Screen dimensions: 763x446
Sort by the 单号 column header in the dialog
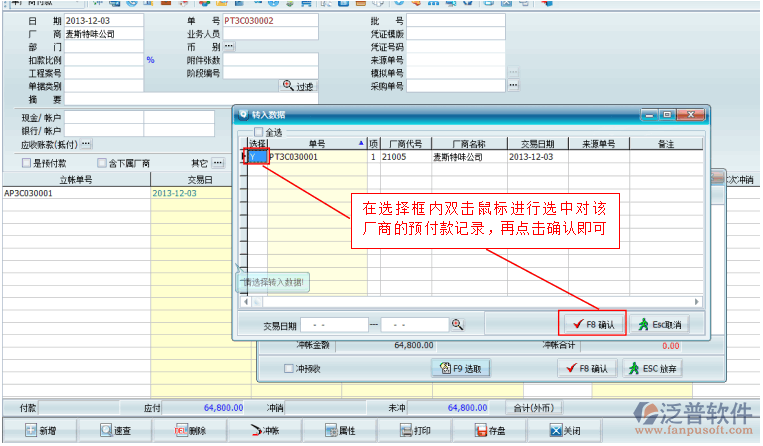(317, 144)
